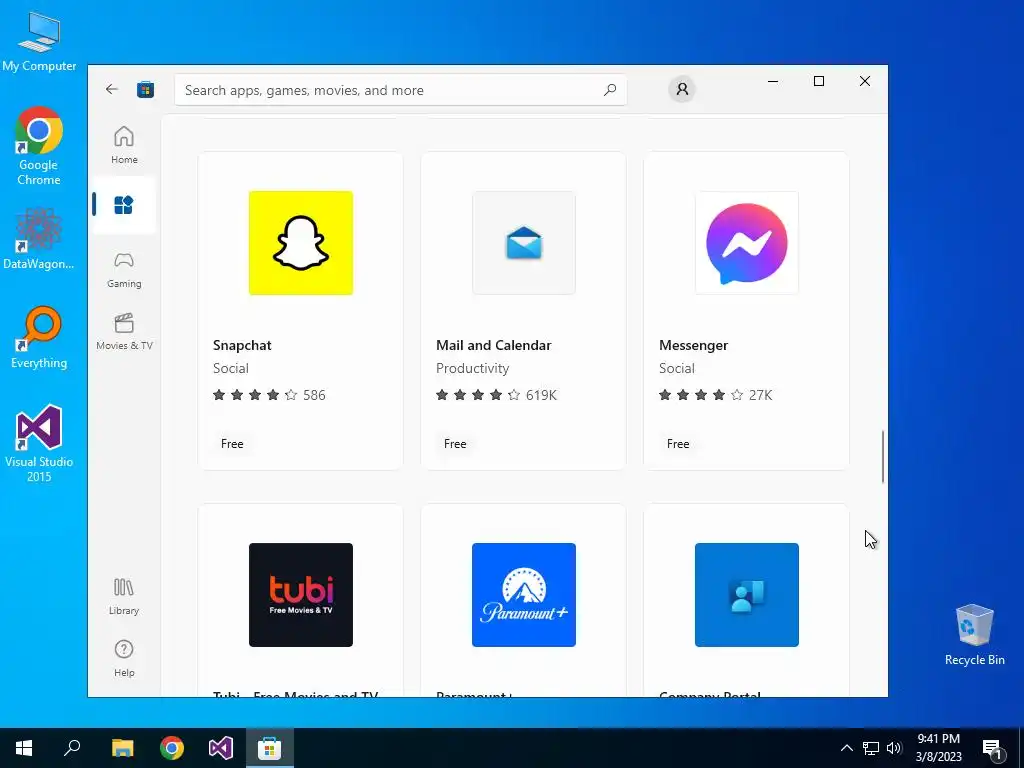The height and width of the screenshot is (768, 1024).
Task: Open the Company Portal app icon
Action: pyautogui.click(x=746, y=595)
